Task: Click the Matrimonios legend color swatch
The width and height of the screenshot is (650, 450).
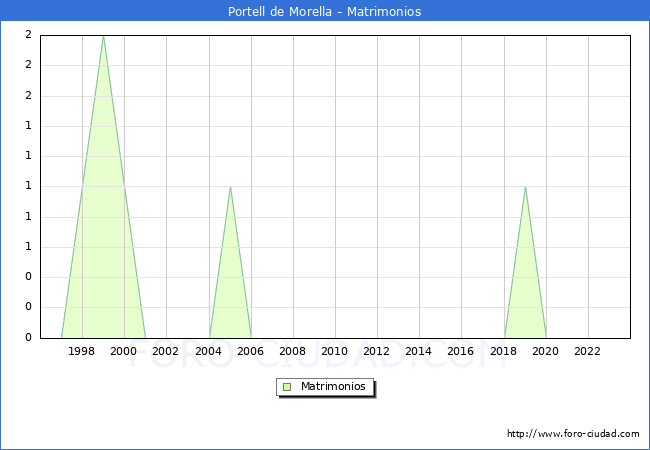Action: pyautogui.click(x=287, y=387)
